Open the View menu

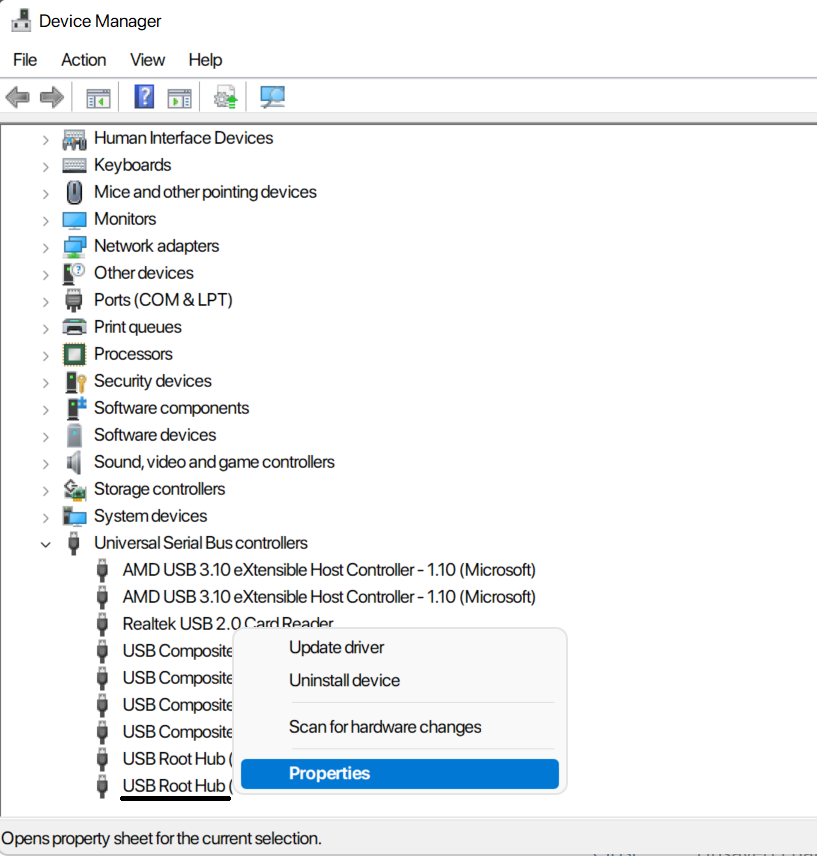point(147,60)
